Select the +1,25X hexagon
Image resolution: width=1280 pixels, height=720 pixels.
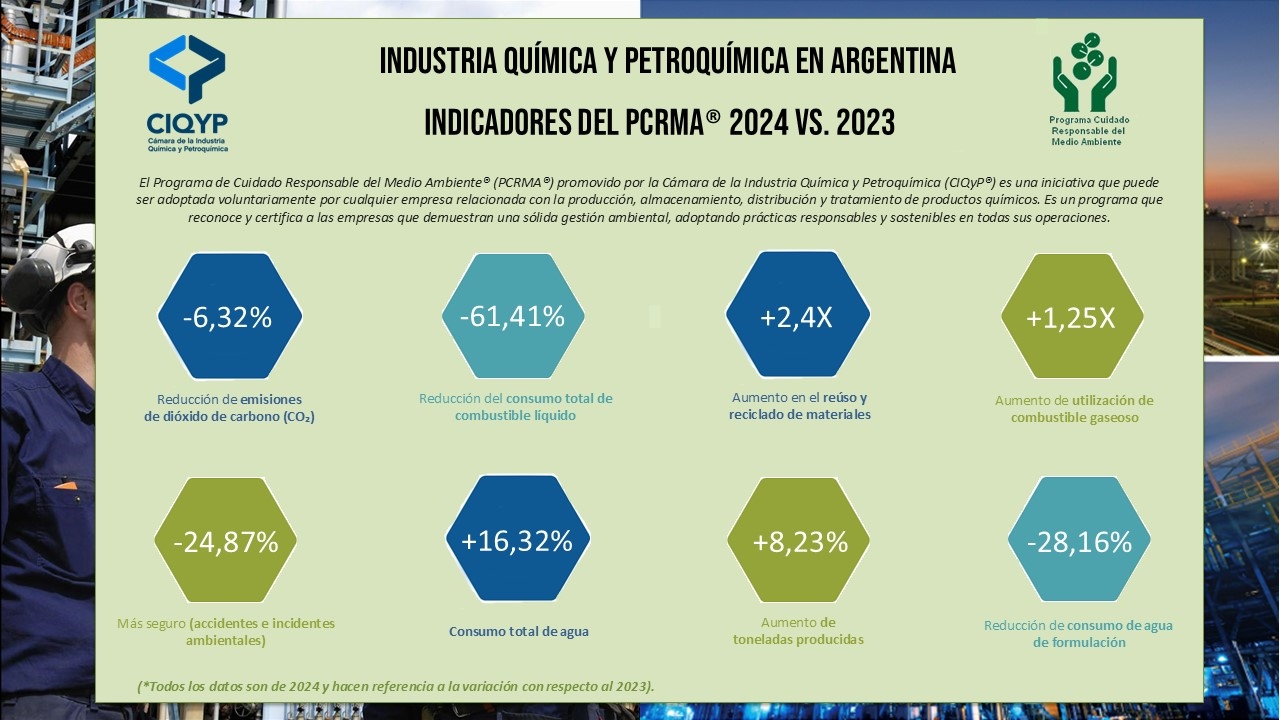(1073, 317)
